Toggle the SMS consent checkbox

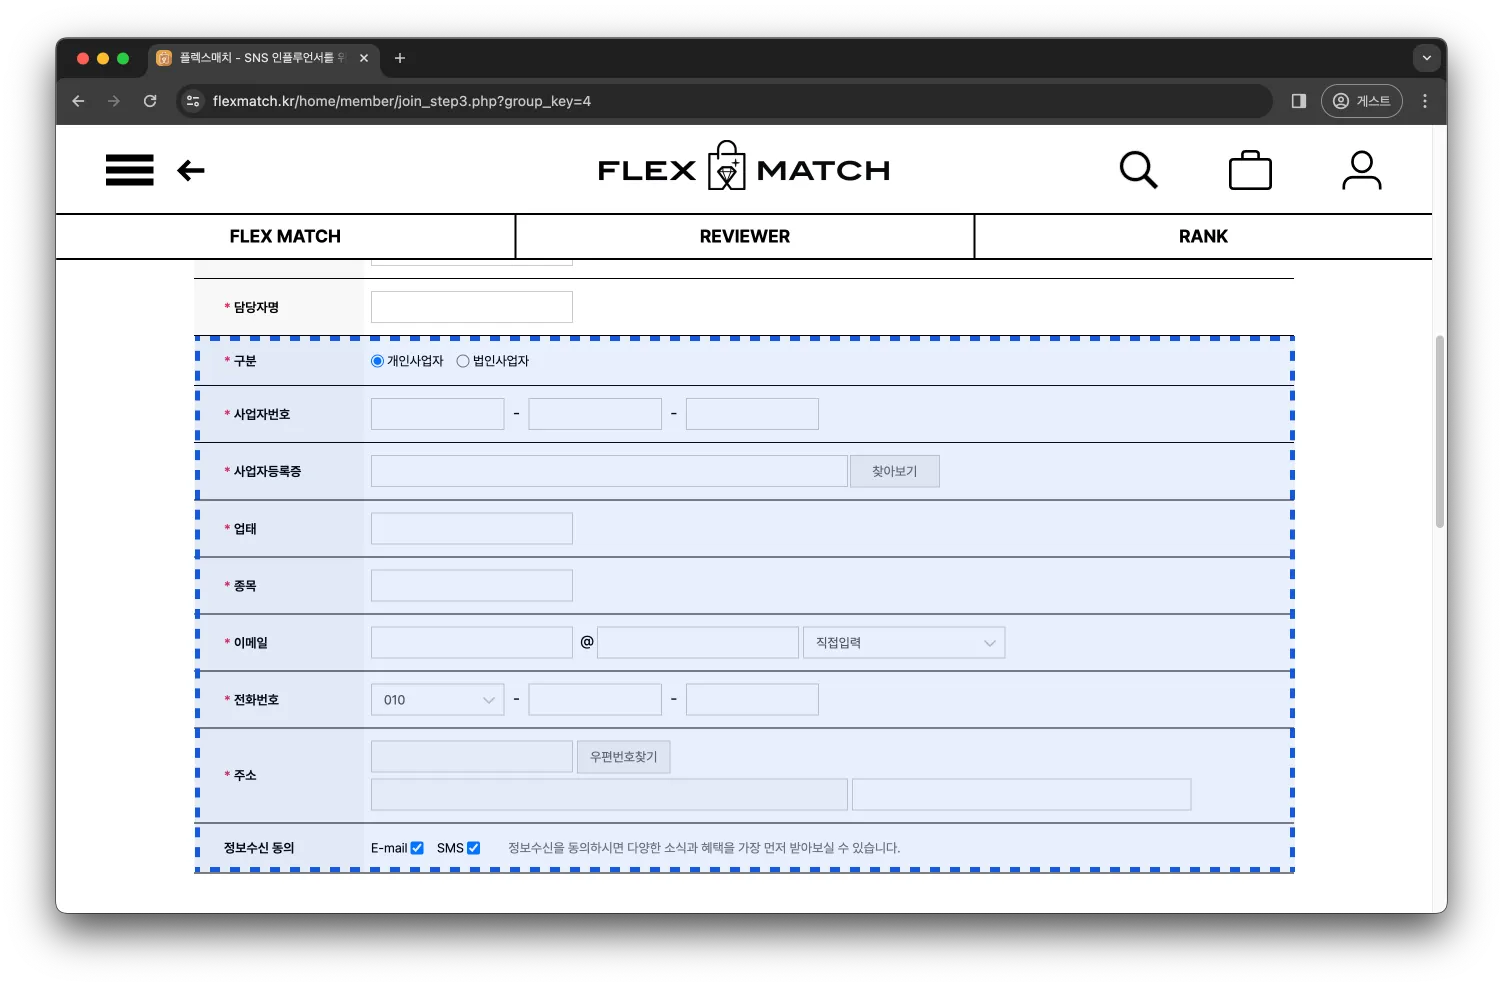tap(474, 848)
